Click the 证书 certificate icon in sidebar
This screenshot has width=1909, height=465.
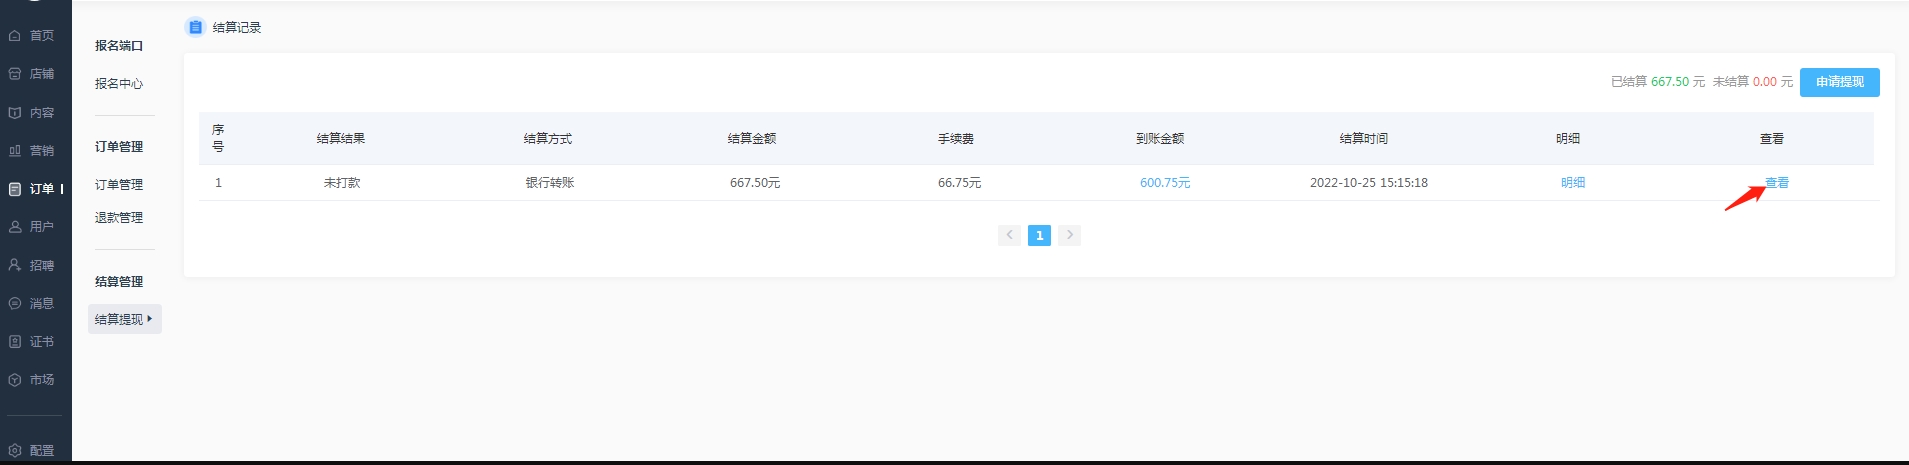coord(15,342)
